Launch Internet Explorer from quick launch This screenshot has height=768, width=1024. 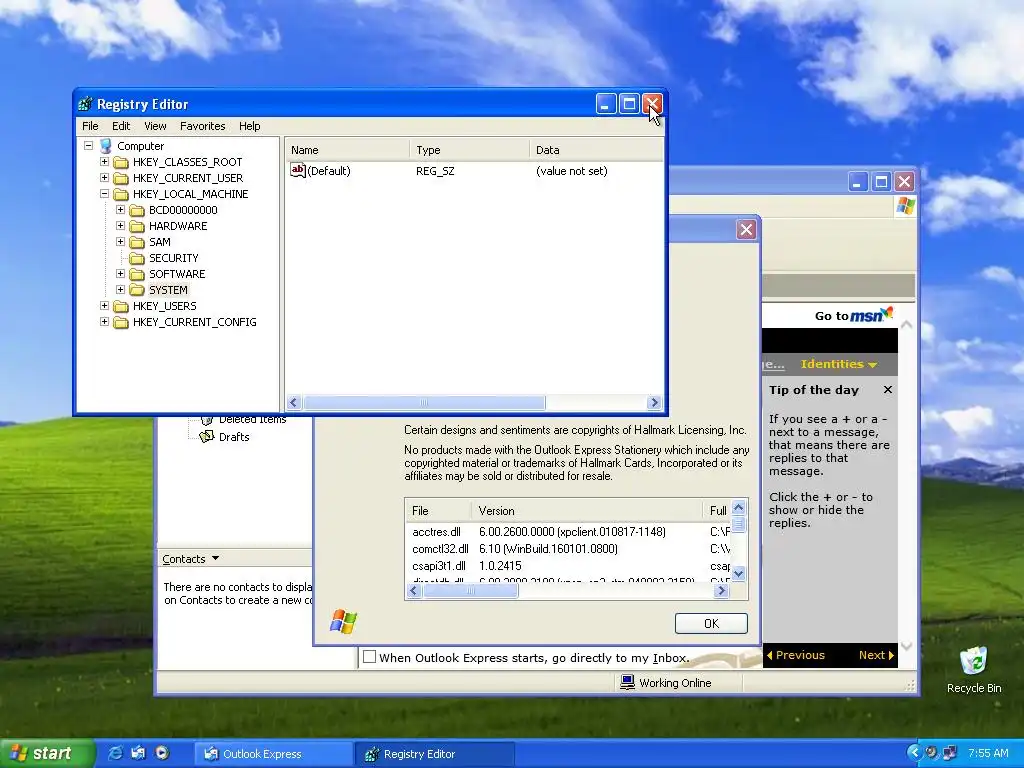[x=115, y=753]
